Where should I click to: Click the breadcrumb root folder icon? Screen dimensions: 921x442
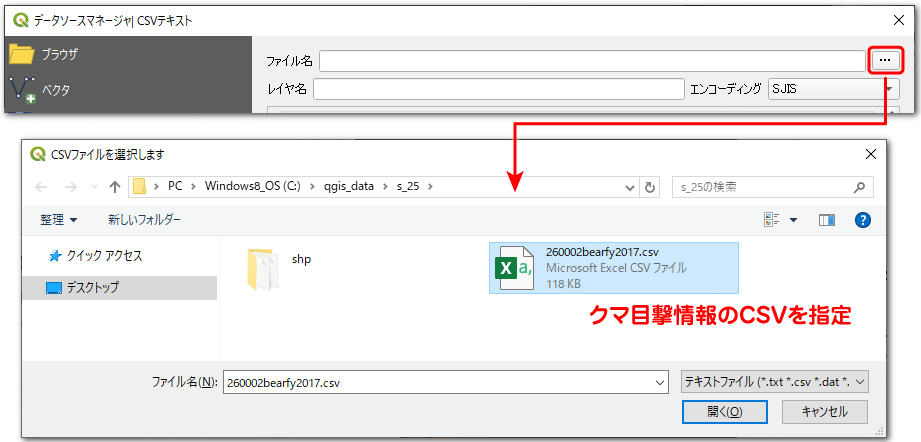pyautogui.click(x=139, y=187)
